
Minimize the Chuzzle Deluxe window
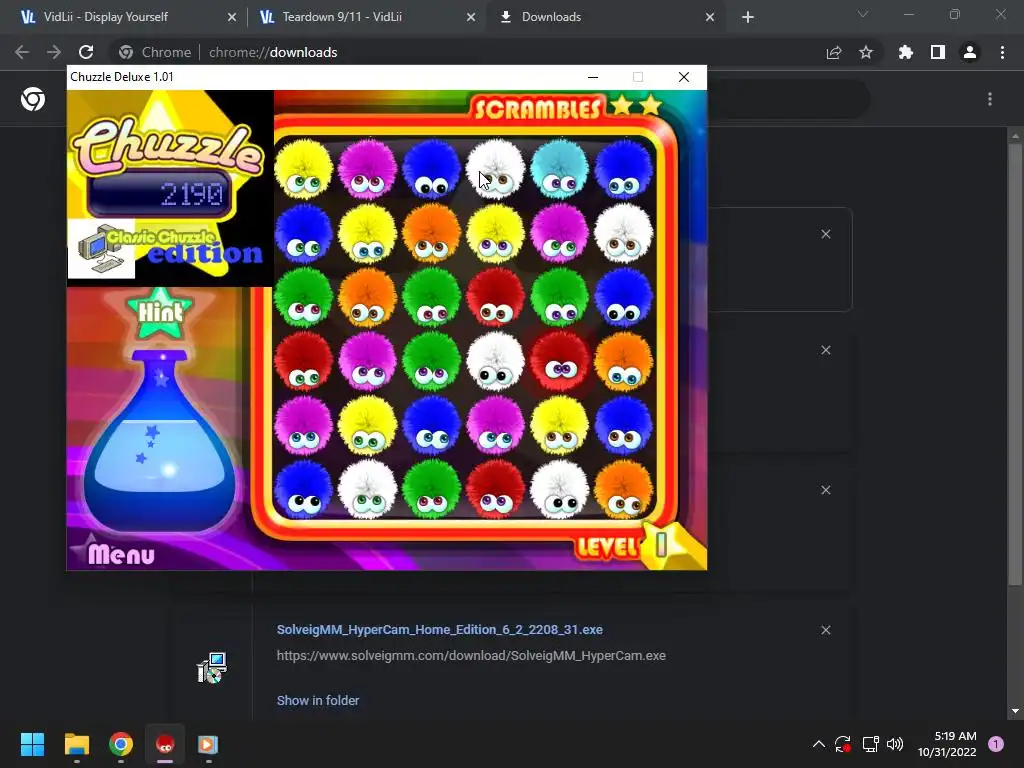click(593, 77)
